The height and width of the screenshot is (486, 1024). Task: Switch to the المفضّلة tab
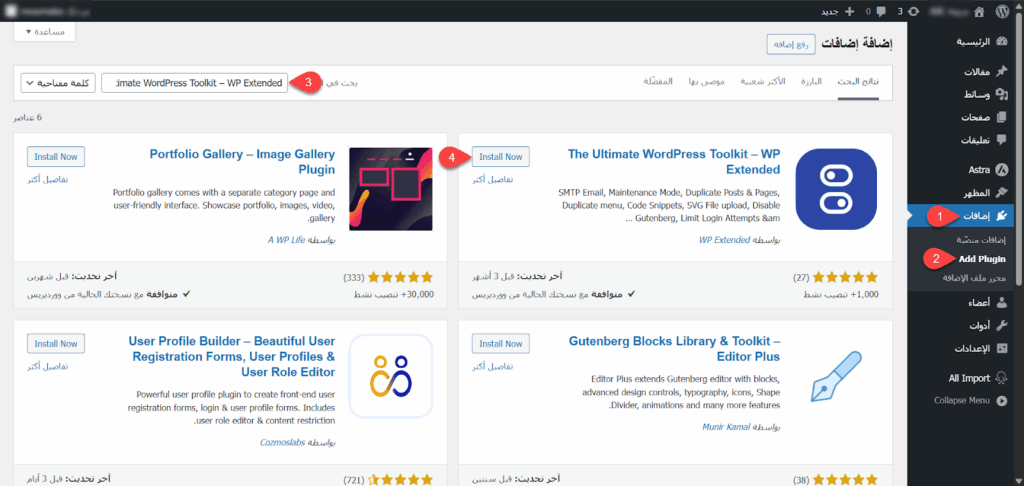coord(658,82)
